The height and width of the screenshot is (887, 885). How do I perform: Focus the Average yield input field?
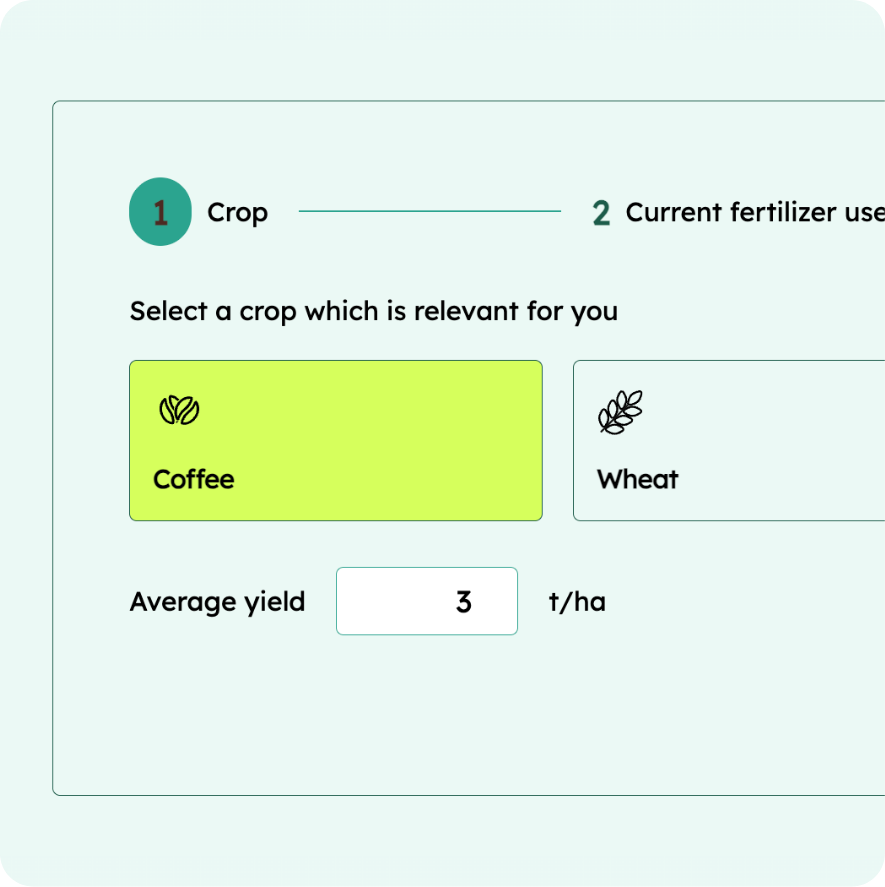tap(427, 601)
